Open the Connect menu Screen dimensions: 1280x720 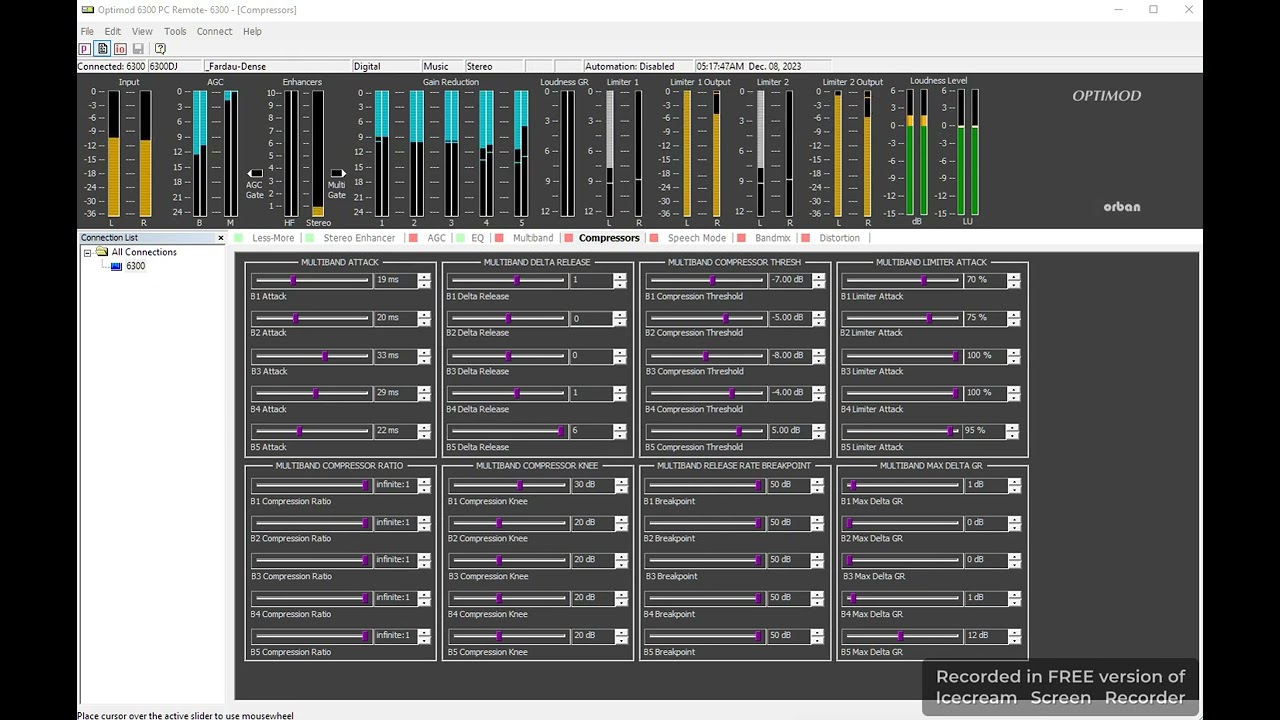click(x=214, y=31)
